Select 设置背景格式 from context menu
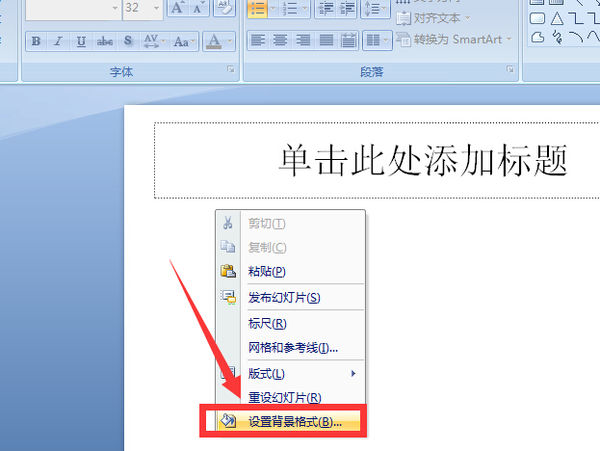 [x=294, y=422]
